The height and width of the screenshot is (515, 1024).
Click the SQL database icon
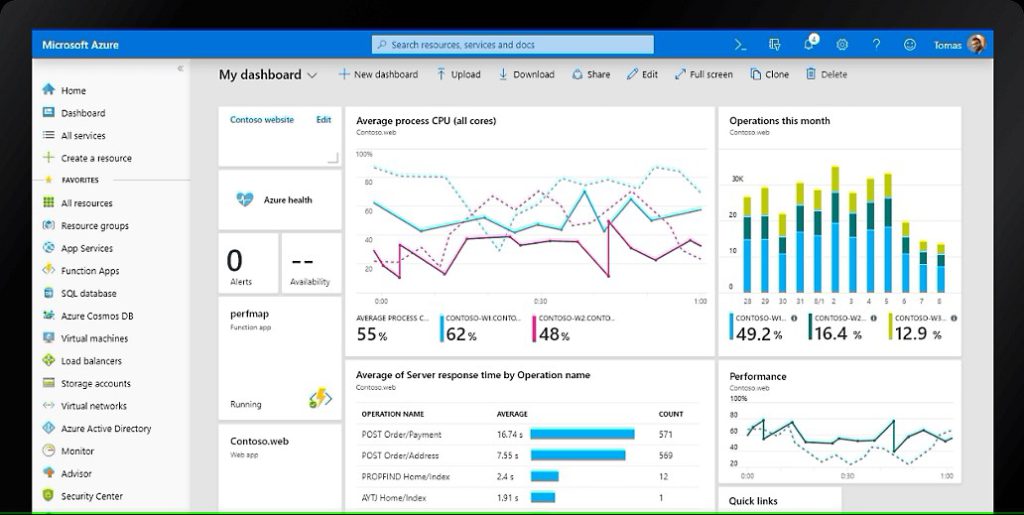[x=48, y=293]
